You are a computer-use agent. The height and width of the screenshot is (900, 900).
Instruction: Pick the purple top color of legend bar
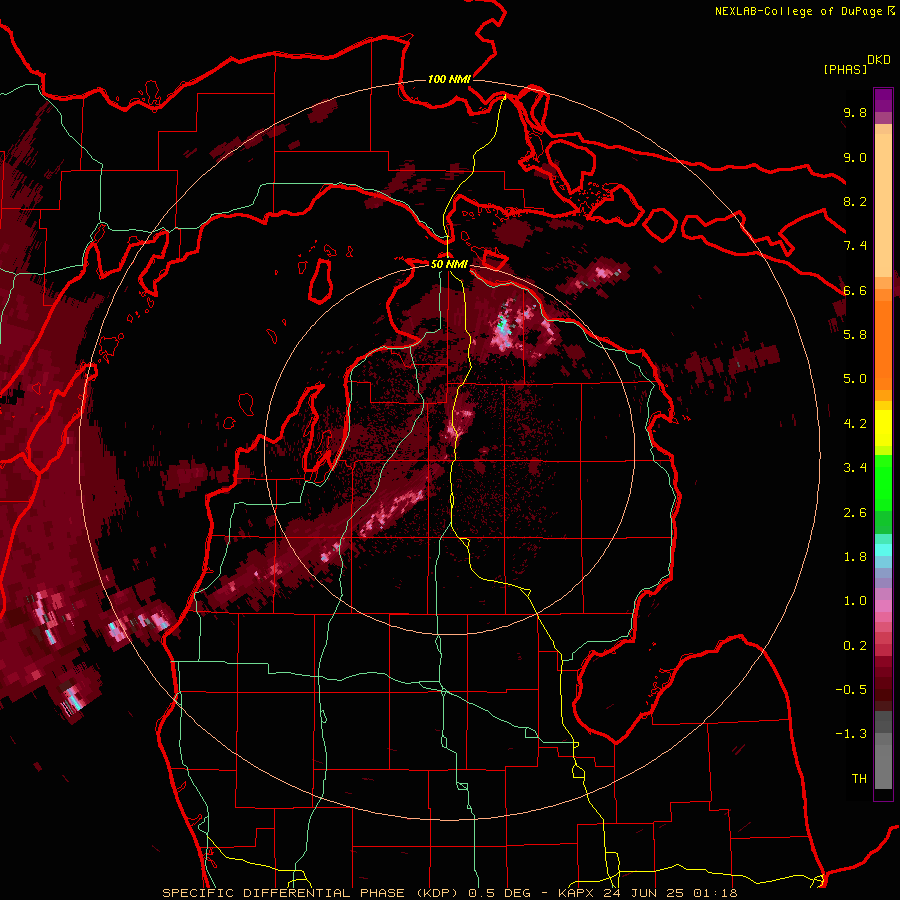(883, 100)
